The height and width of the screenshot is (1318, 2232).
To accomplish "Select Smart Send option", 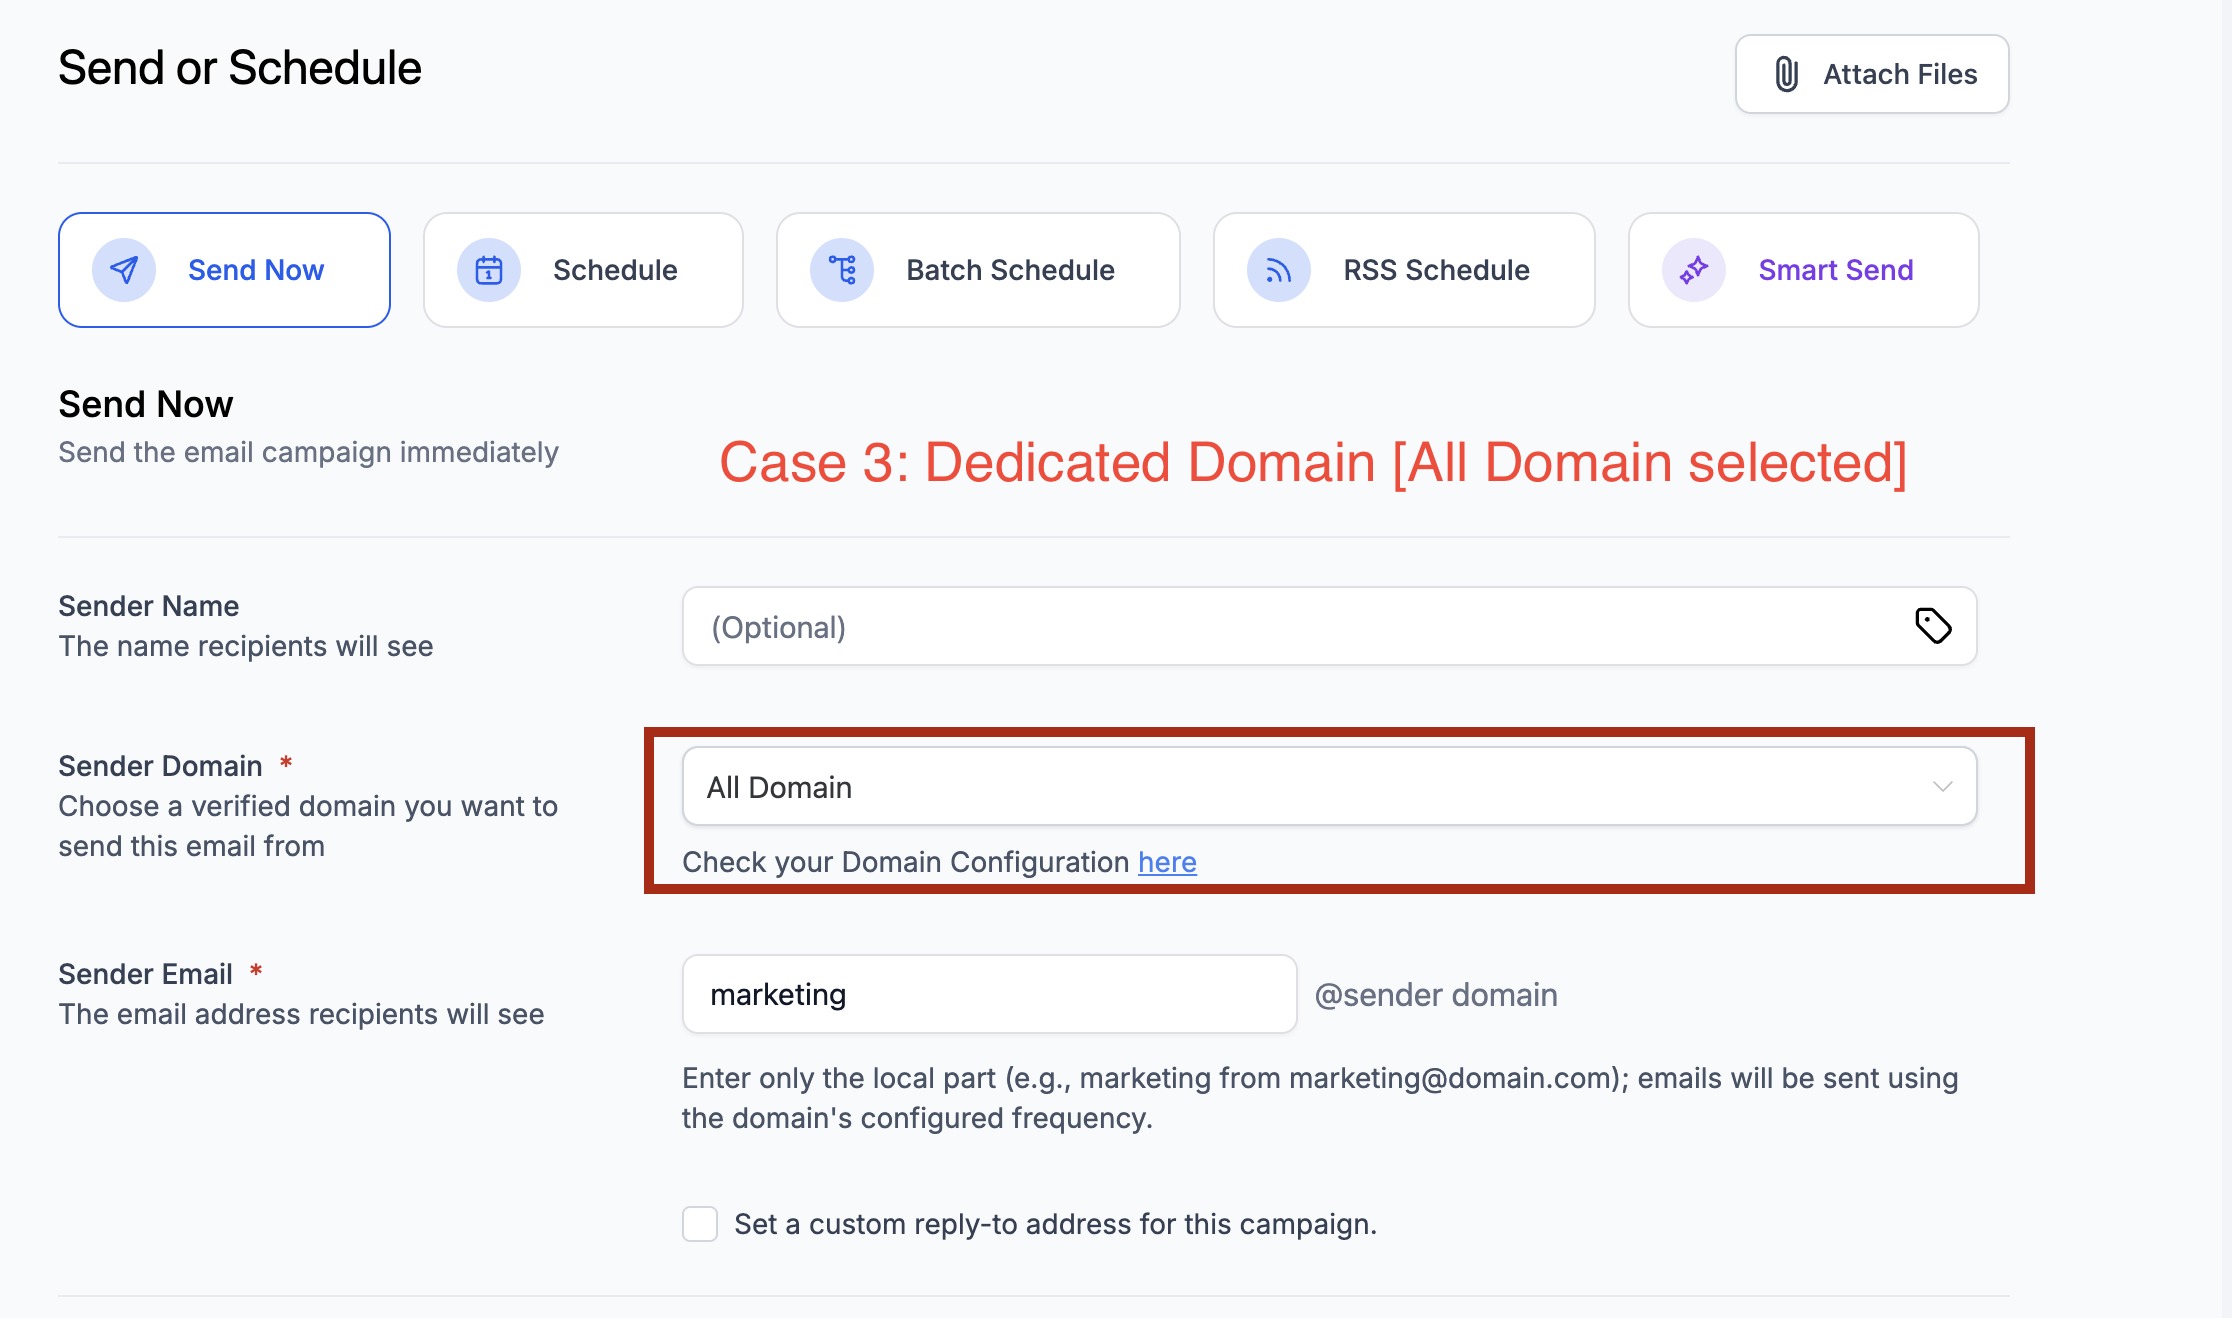I will coord(1835,270).
